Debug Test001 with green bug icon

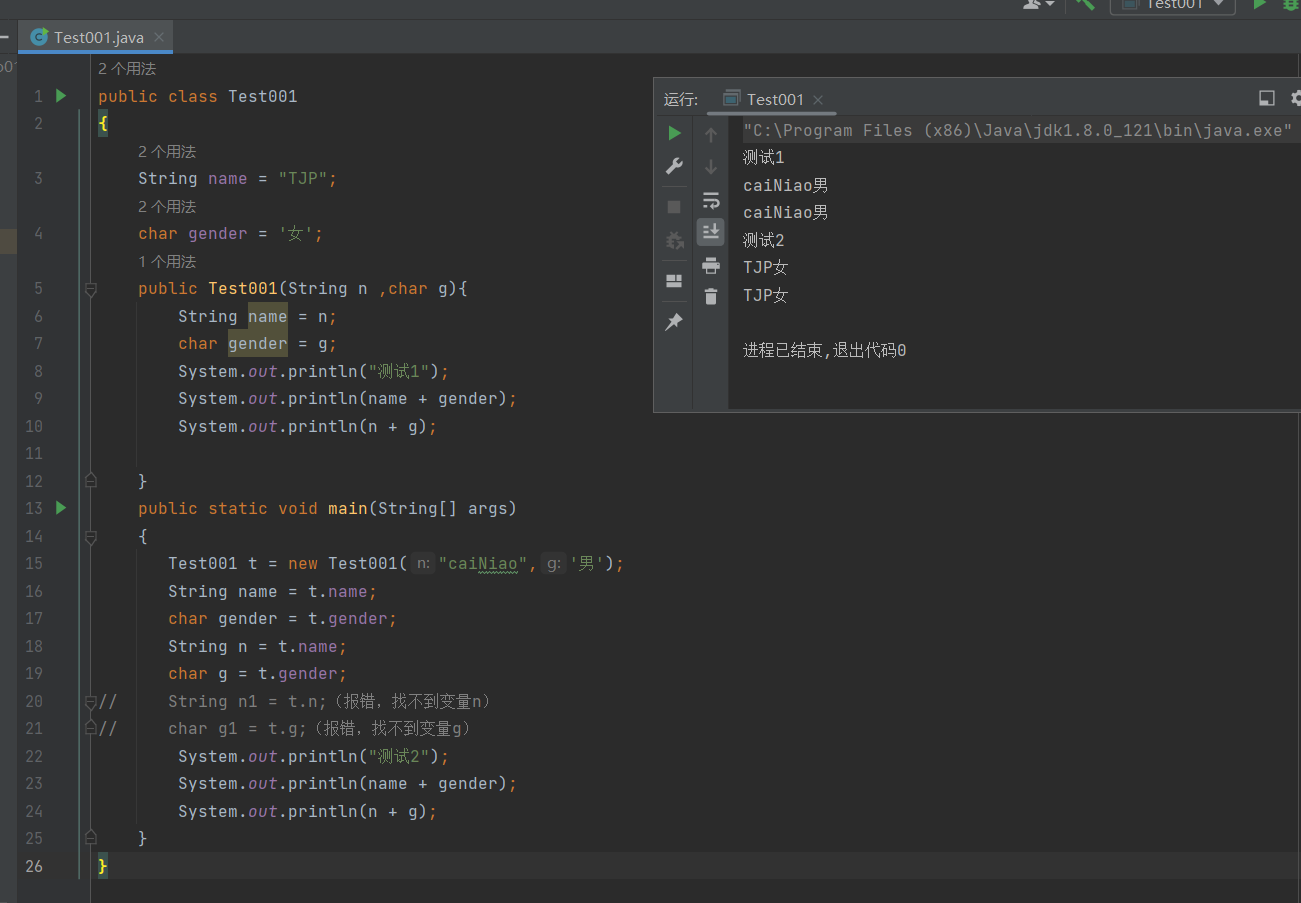coord(1291,4)
